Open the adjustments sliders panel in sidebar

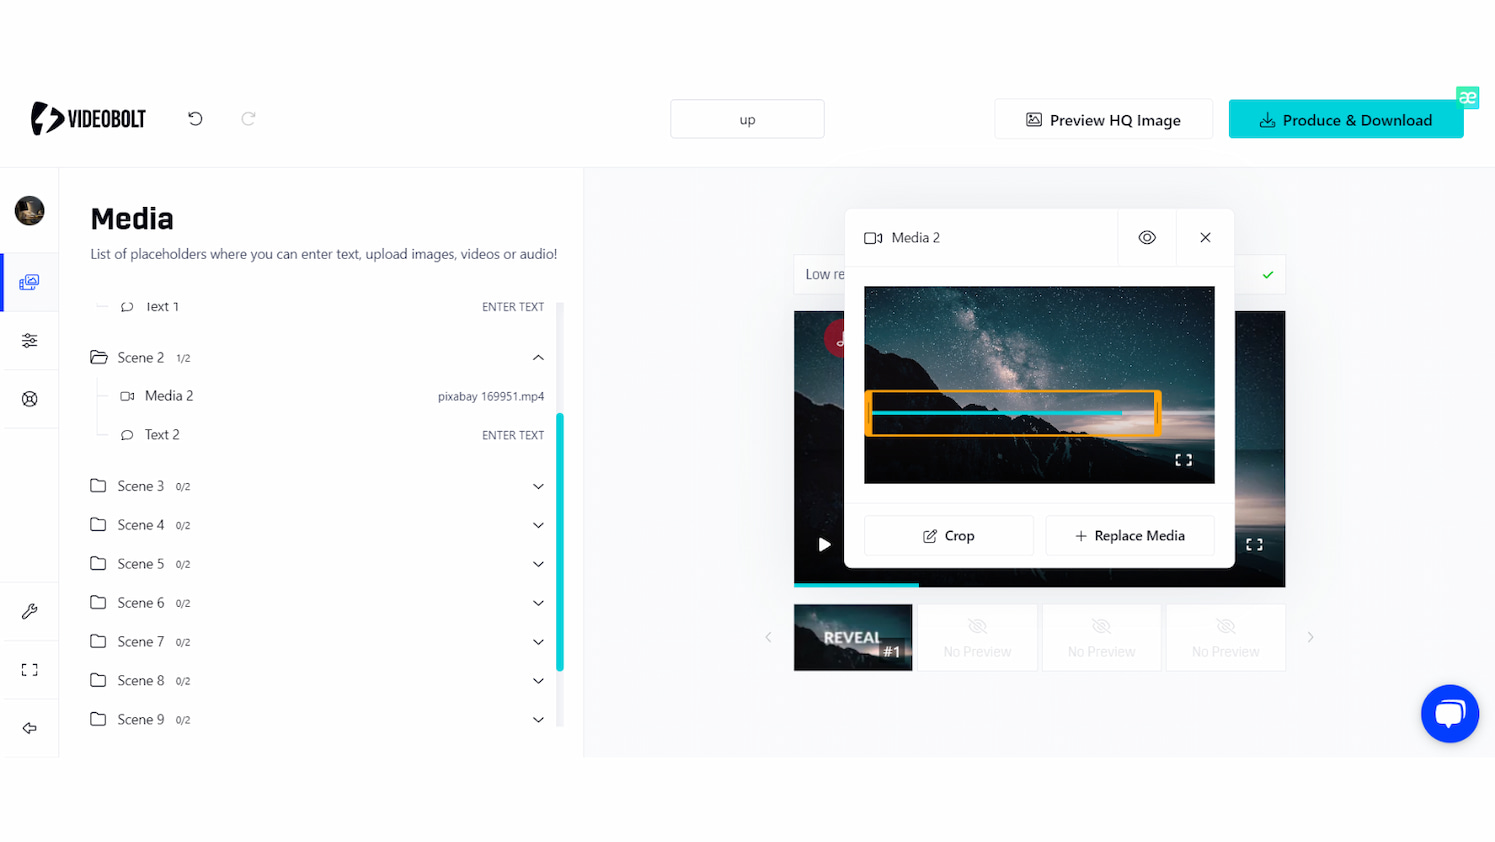30,340
